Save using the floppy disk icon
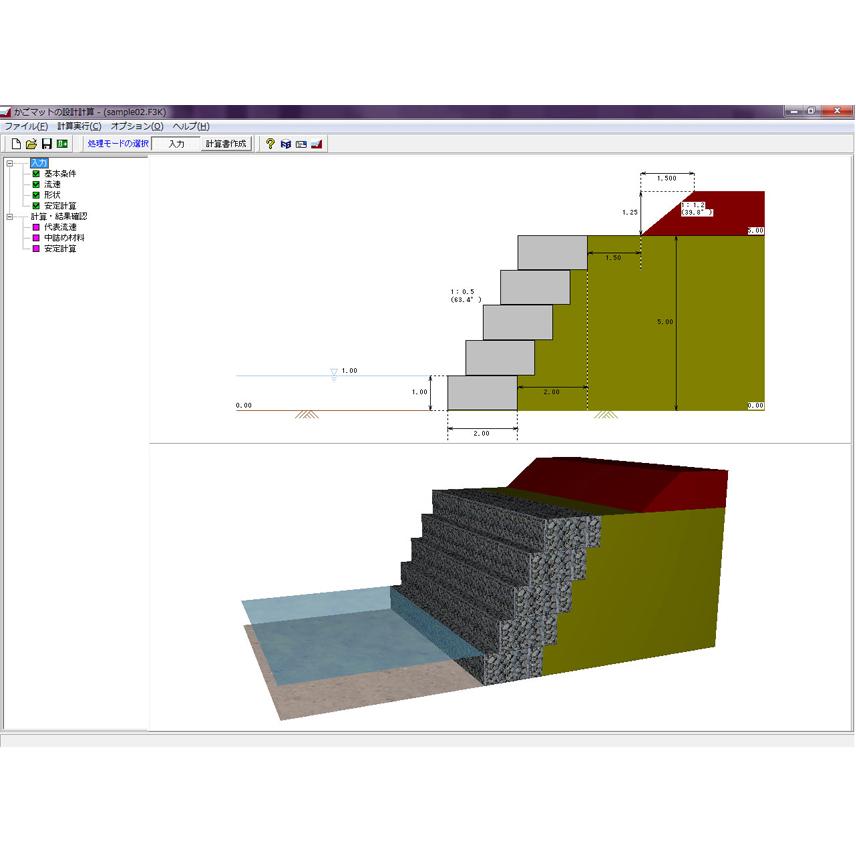The height and width of the screenshot is (856, 856). tap(47, 144)
